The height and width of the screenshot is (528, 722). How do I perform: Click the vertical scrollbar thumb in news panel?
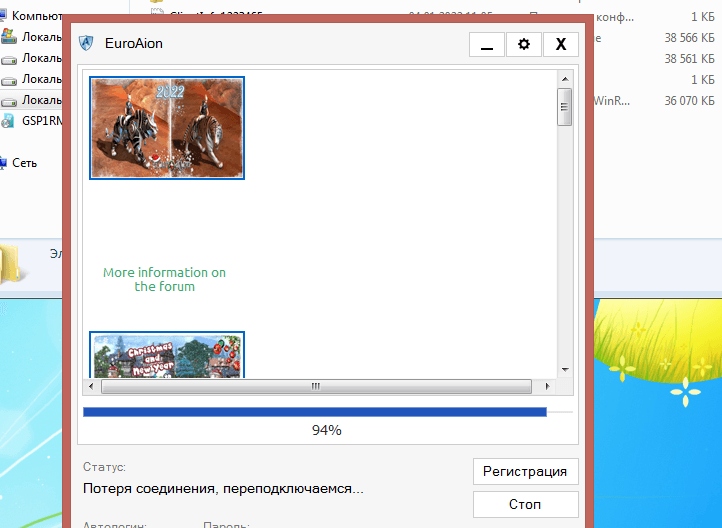(x=564, y=107)
